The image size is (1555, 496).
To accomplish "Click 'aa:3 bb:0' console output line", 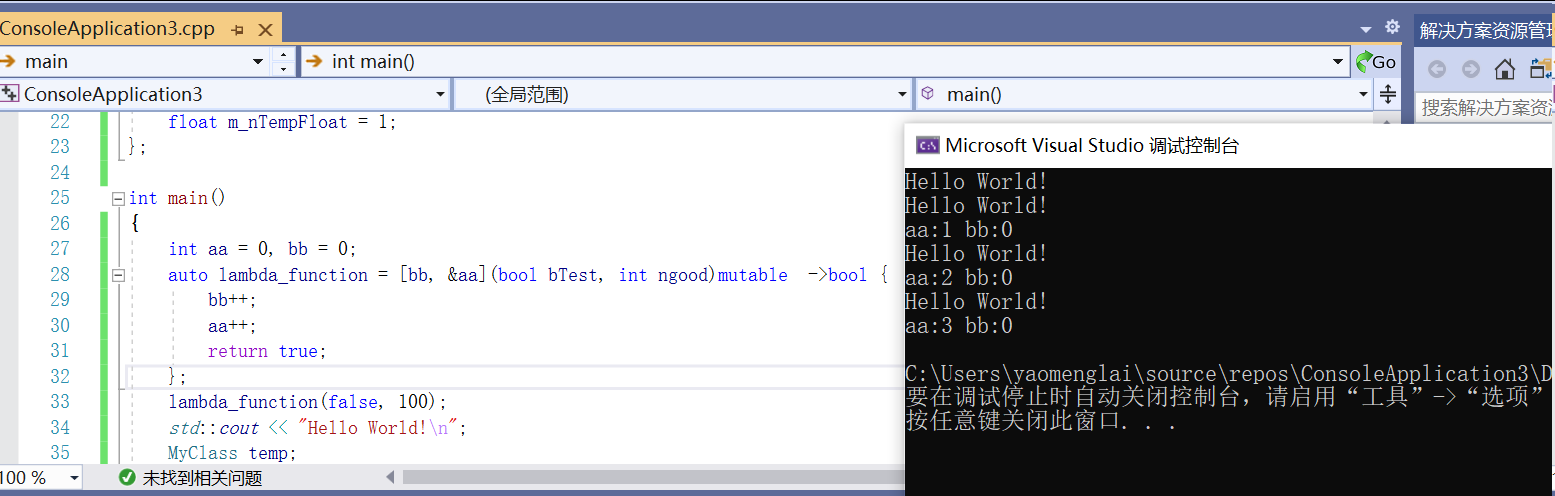I will [959, 326].
